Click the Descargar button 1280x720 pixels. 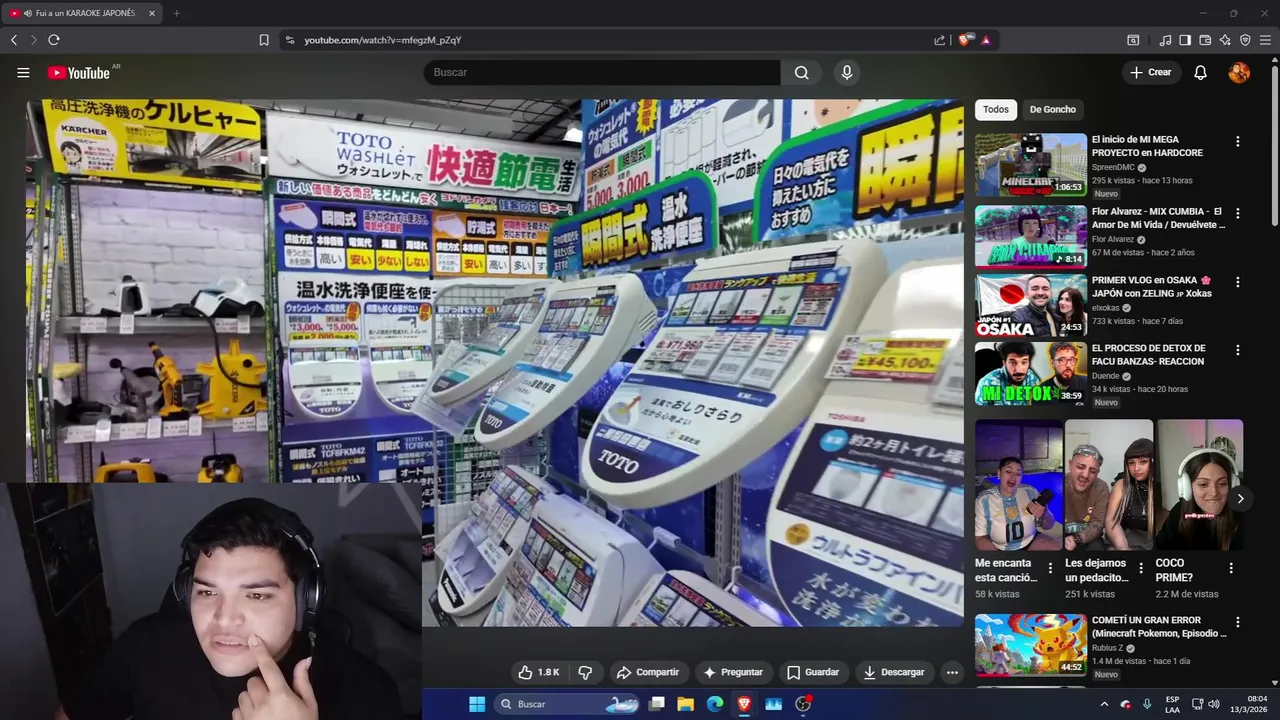(894, 672)
